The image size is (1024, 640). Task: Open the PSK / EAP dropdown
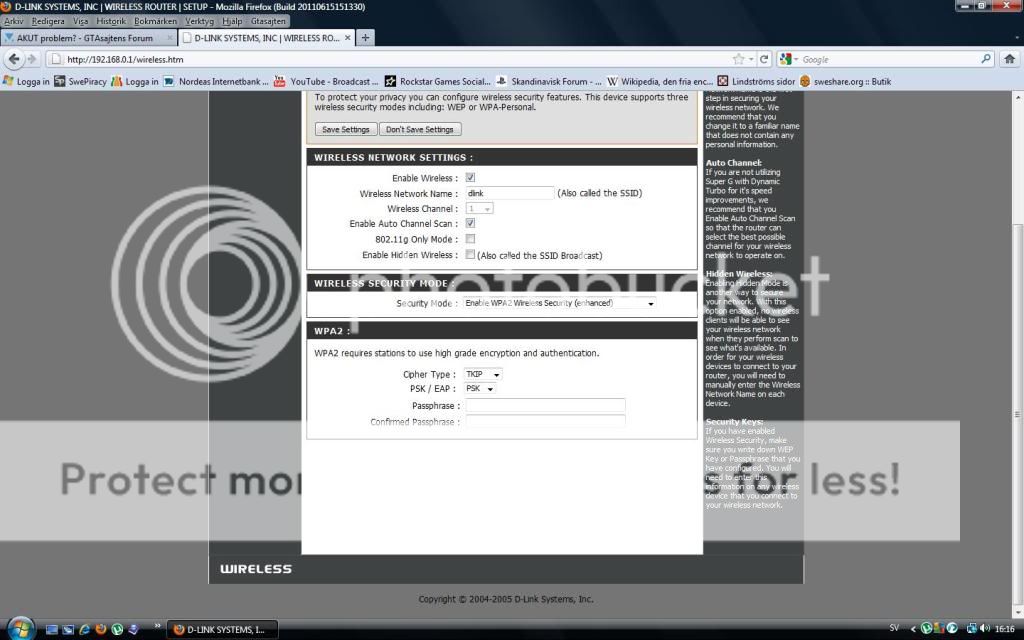click(479, 389)
